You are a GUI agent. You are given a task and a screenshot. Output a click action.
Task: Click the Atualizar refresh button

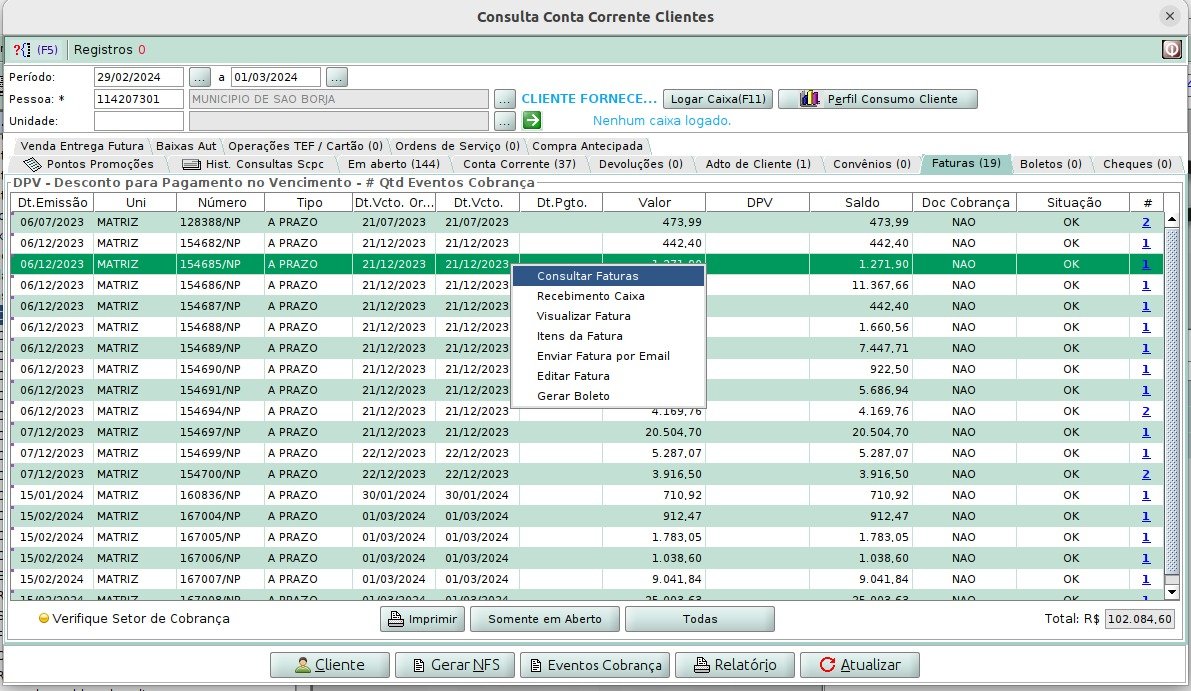(x=860, y=665)
